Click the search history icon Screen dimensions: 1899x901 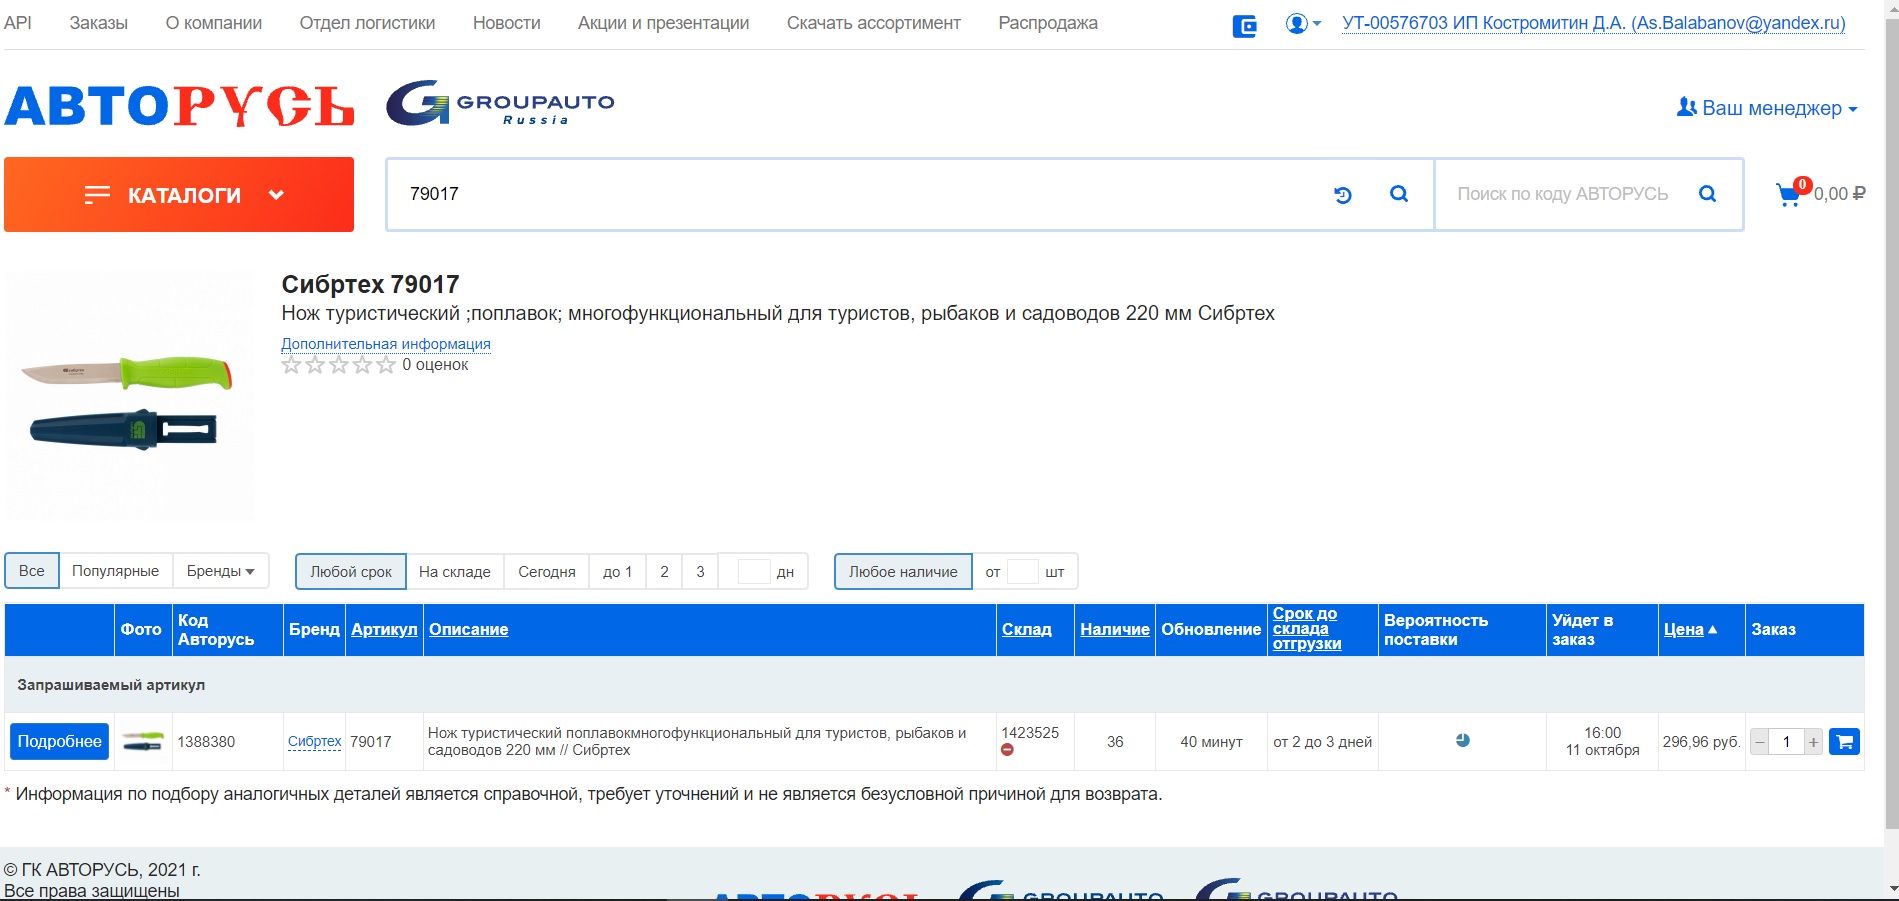(1343, 195)
